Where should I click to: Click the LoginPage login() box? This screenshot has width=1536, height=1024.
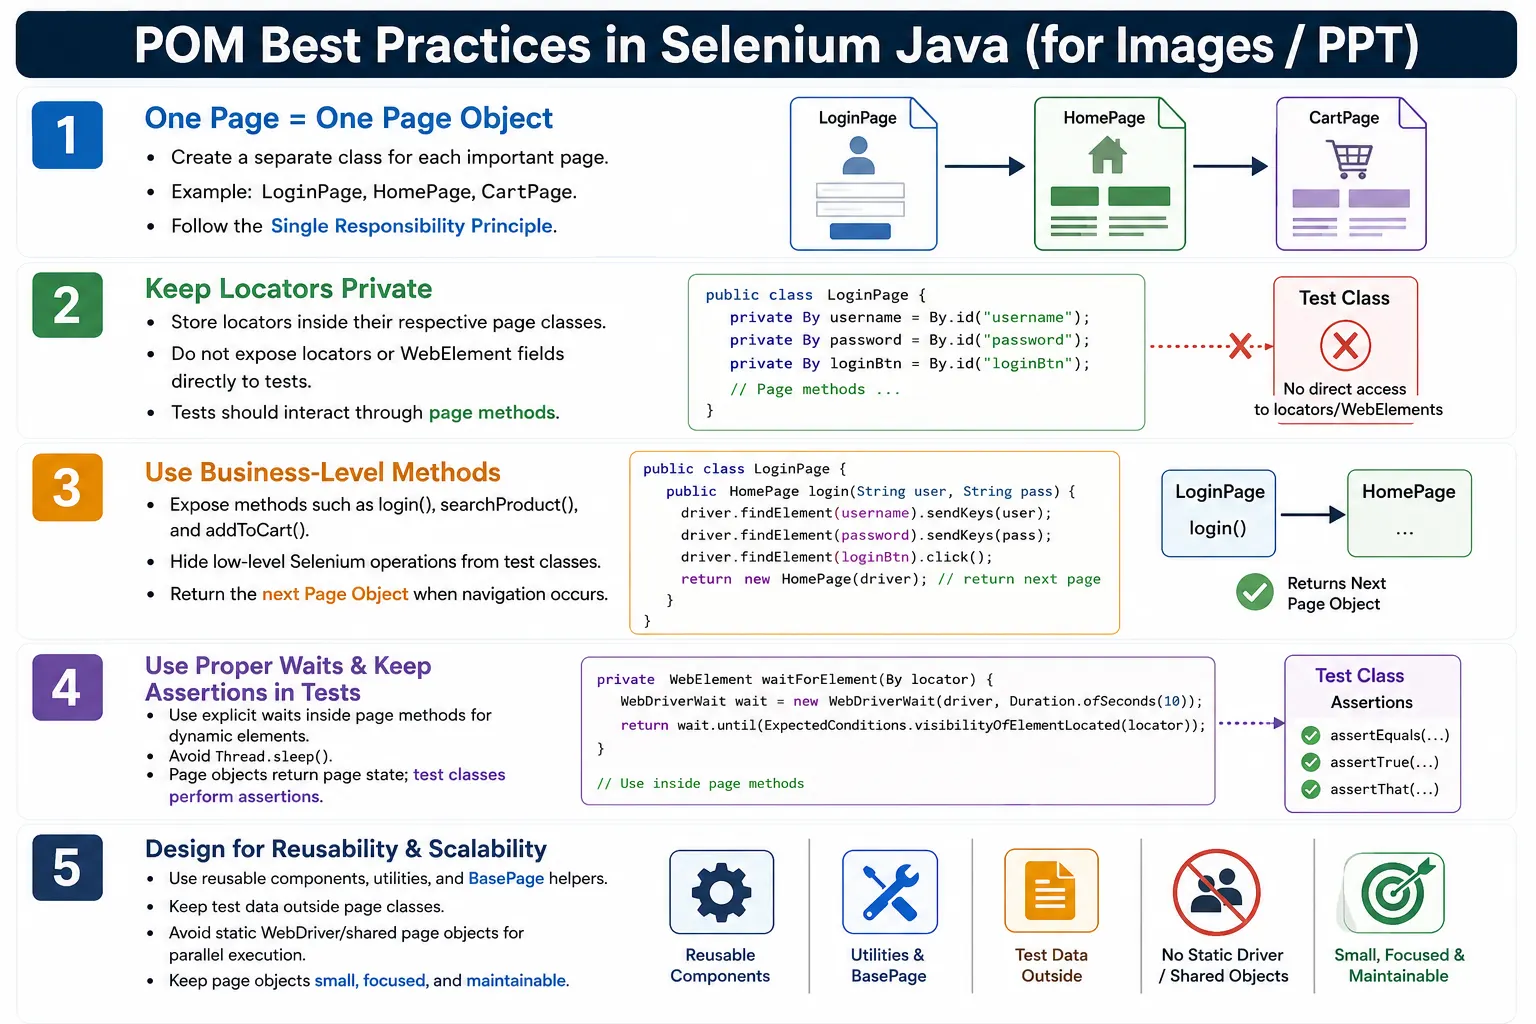[x=1218, y=513]
